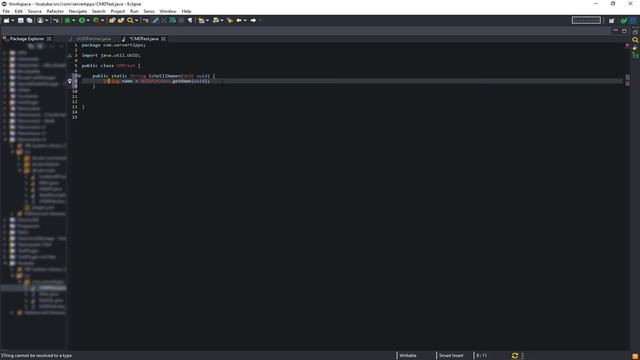The height and width of the screenshot is (360, 640).
Task: Click the cursor position status field
Action: tap(482, 356)
